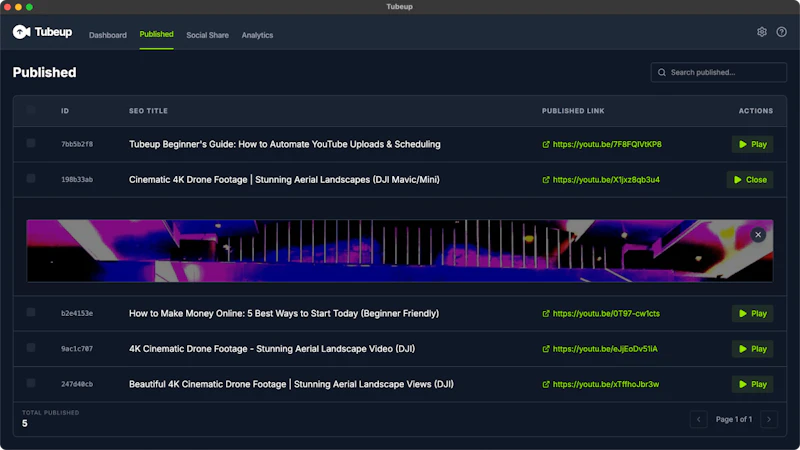Play the How to Make Money Online video
The height and width of the screenshot is (450, 800).
(753, 313)
